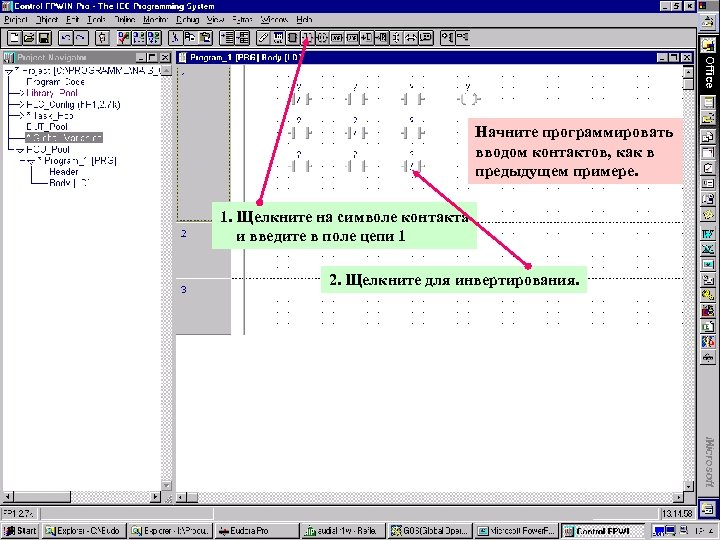Click navigator vertical scrollbar down arrow

(x=167, y=485)
